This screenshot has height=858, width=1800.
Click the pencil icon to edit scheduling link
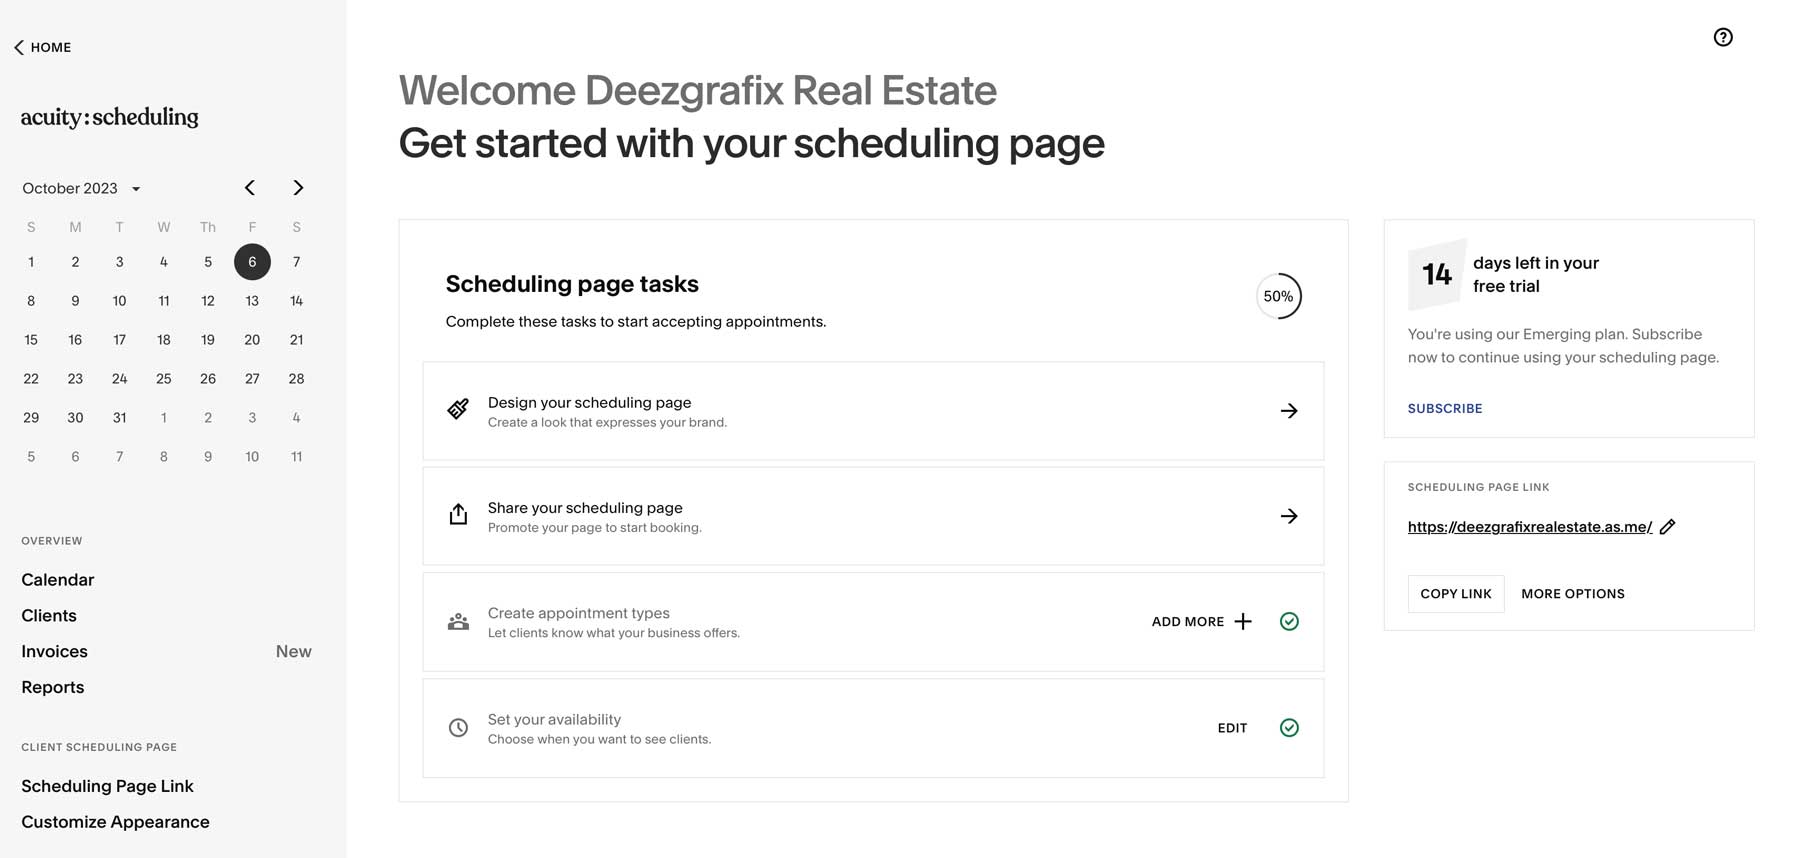point(1668,526)
